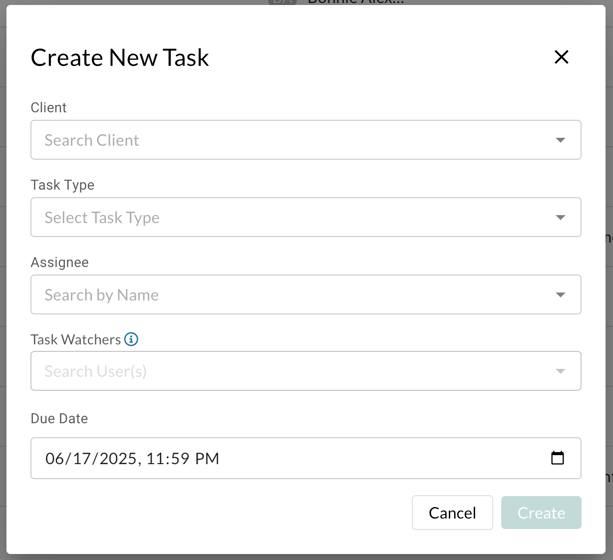Image resolution: width=613 pixels, height=560 pixels.
Task: Expand the Client dropdown arrow
Action: pyautogui.click(x=560, y=140)
